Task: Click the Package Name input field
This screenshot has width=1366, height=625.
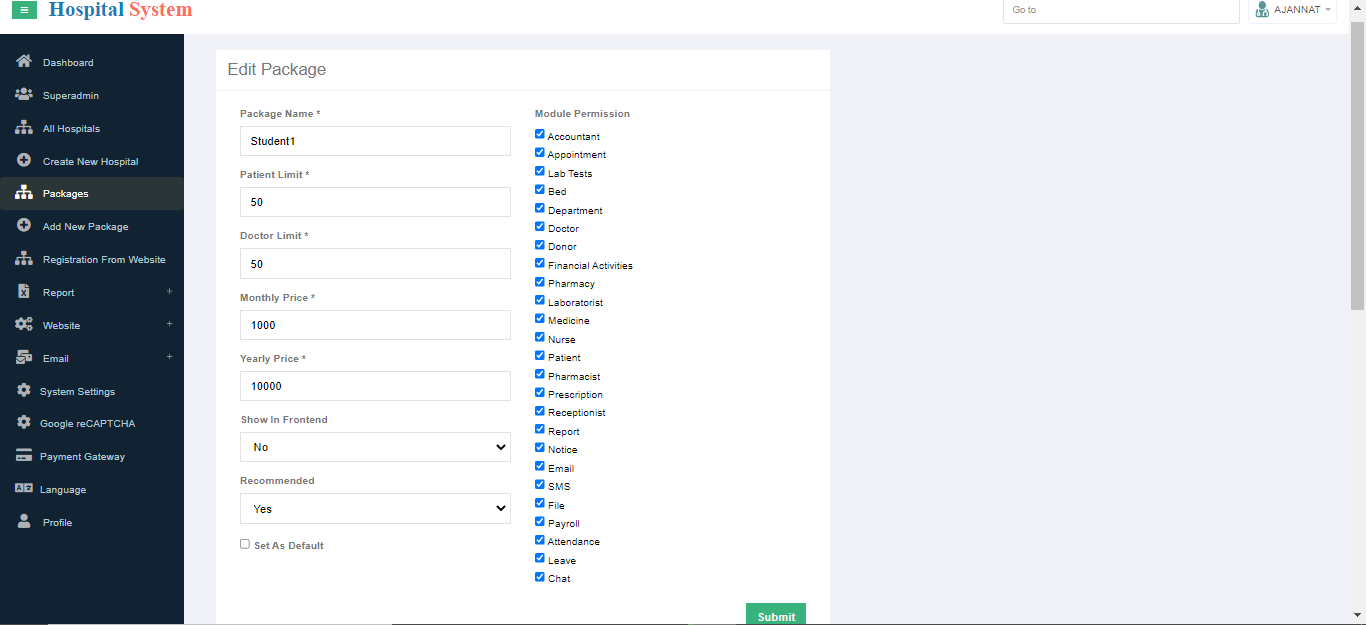Action: [x=375, y=141]
